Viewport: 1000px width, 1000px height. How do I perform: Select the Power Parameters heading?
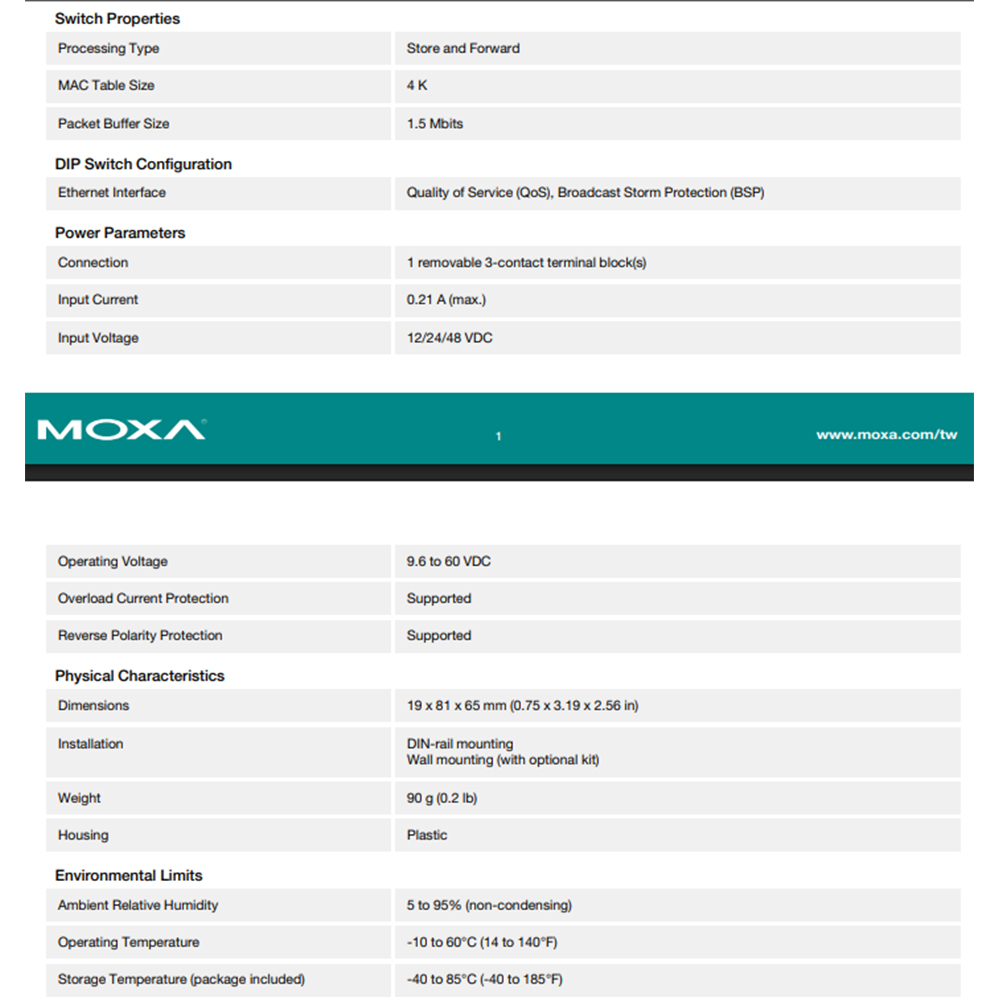120,233
